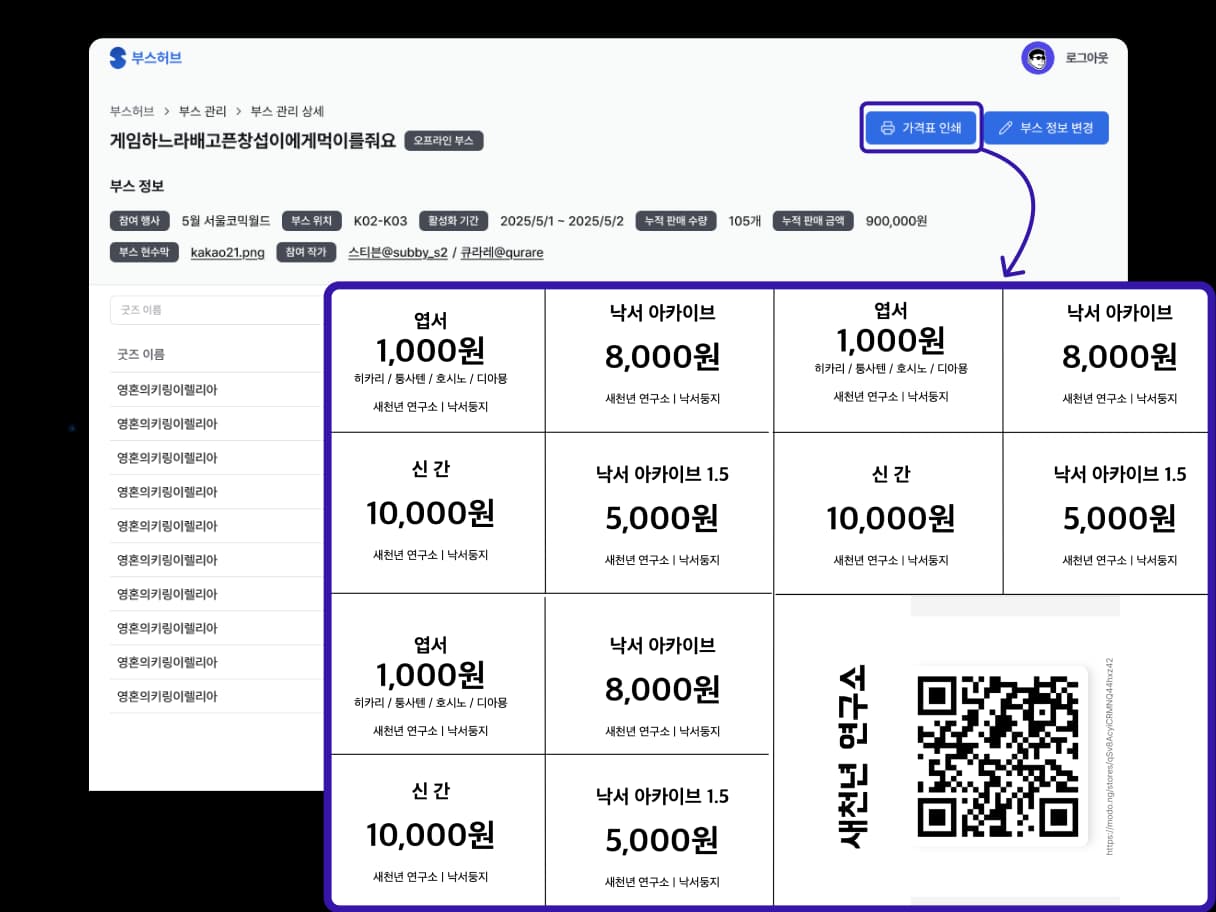Go to 부스 관리 in the breadcrumb
Viewport: 1216px width, 912px height.
(203, 111)
